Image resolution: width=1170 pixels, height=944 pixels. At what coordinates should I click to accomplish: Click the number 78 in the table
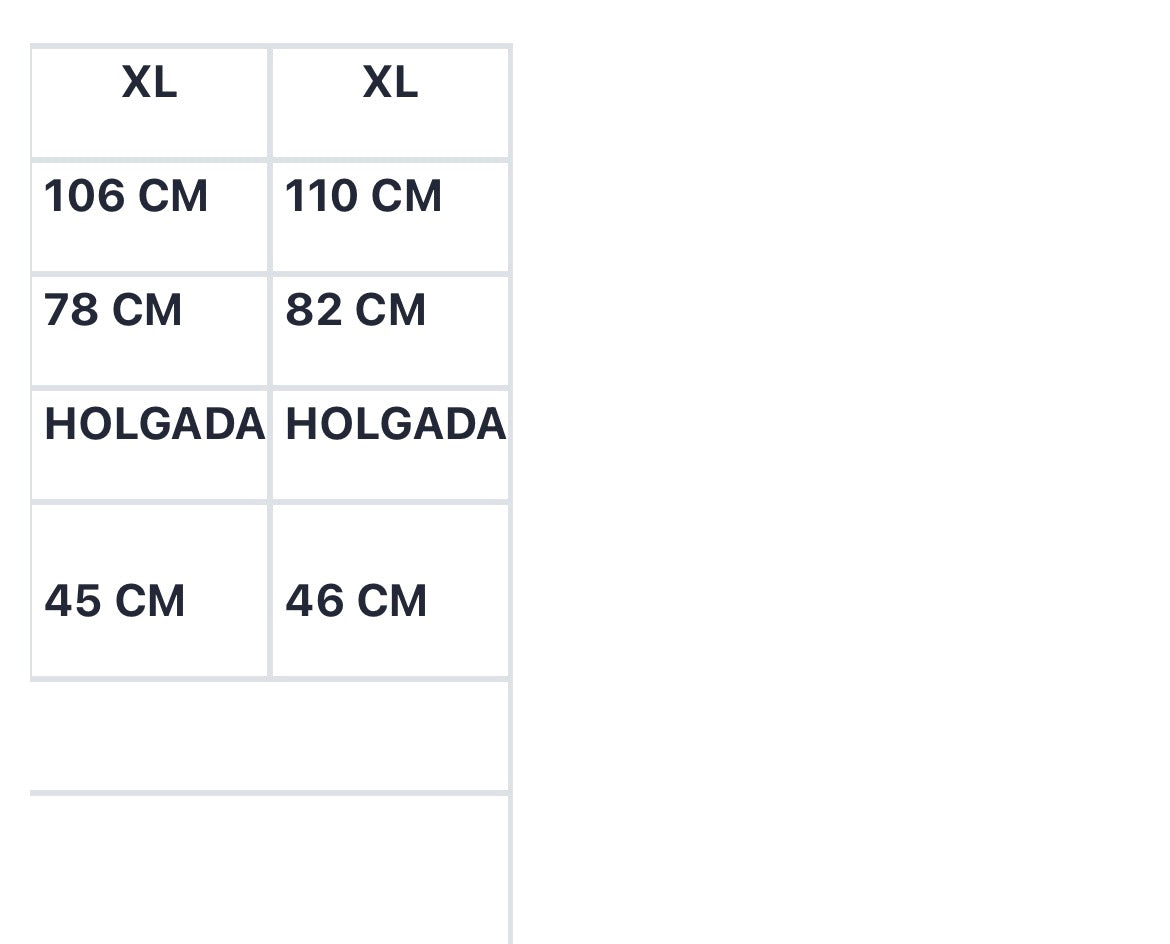[71, 310]
